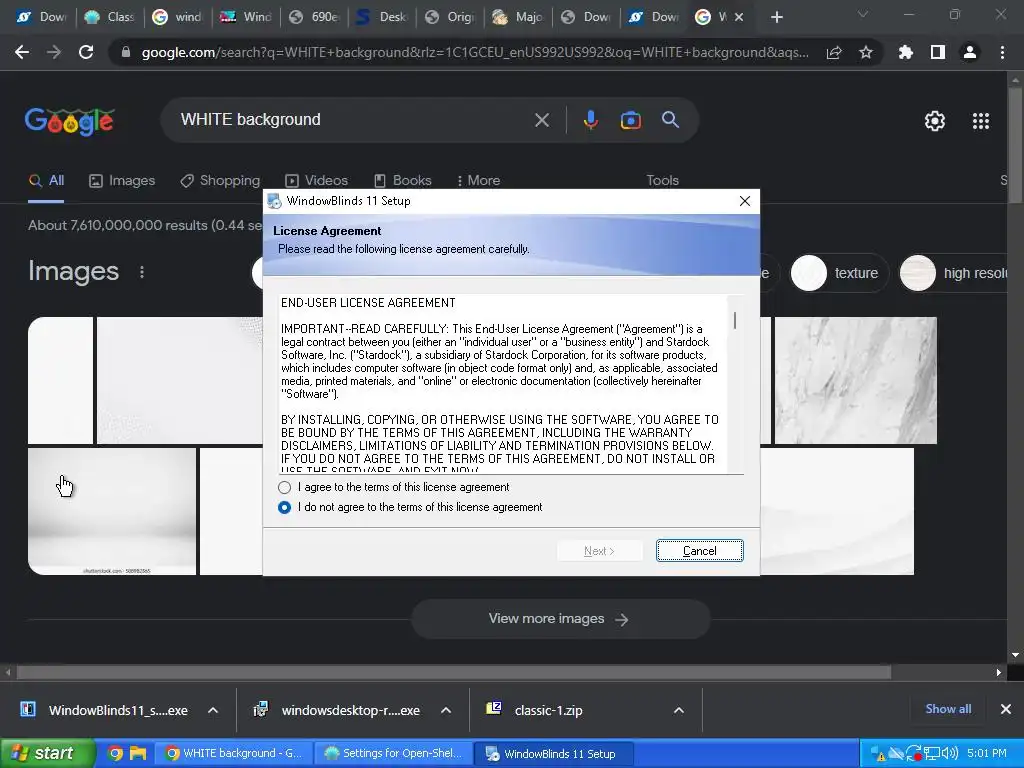
Task: Click the volume icon in system tray
Action: click(951, 754)
